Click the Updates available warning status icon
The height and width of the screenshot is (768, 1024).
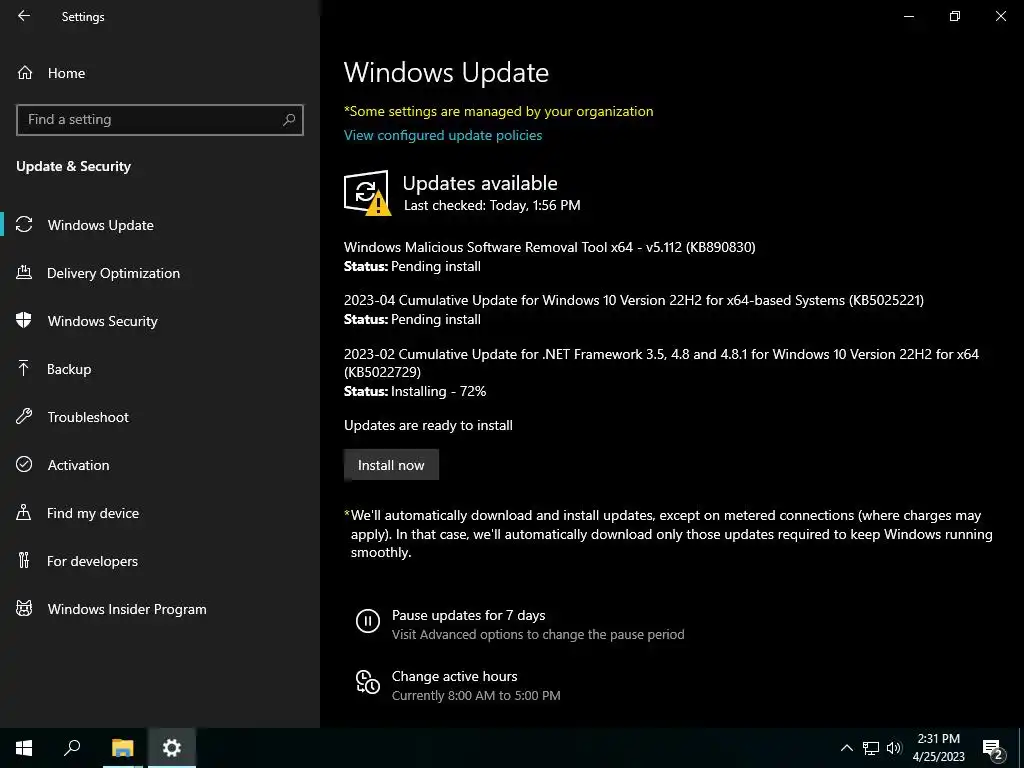tap(367, 193)
